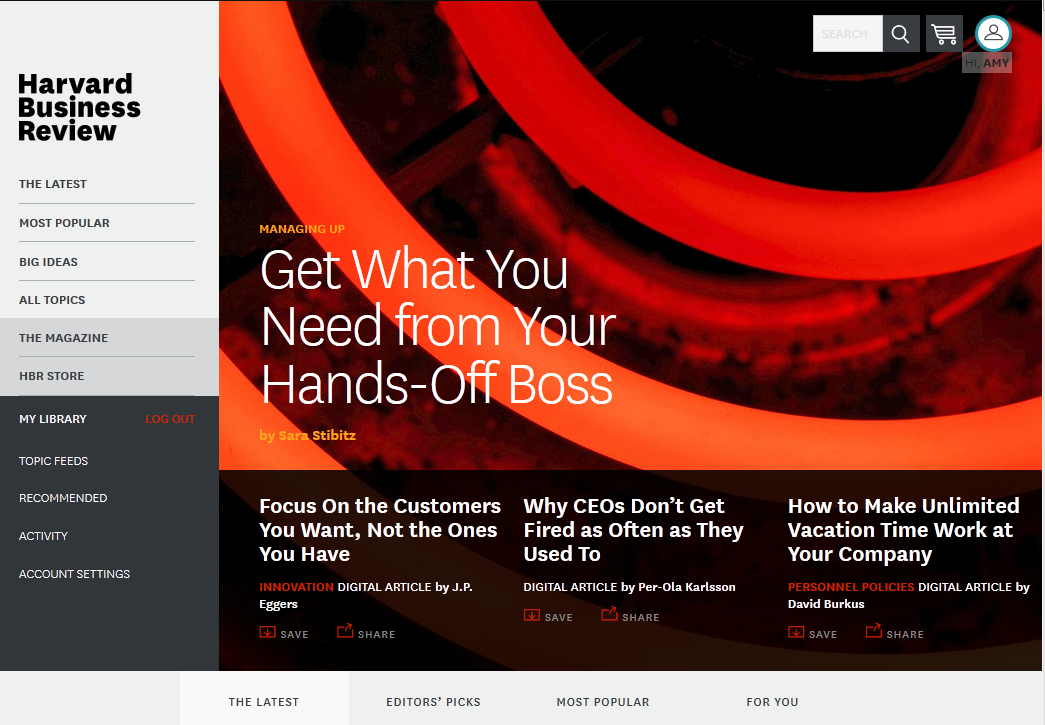The image size is (1045, 725).
Task: Save the 'Unlimited Vacation Time' article
Action: tap(812, 632)
